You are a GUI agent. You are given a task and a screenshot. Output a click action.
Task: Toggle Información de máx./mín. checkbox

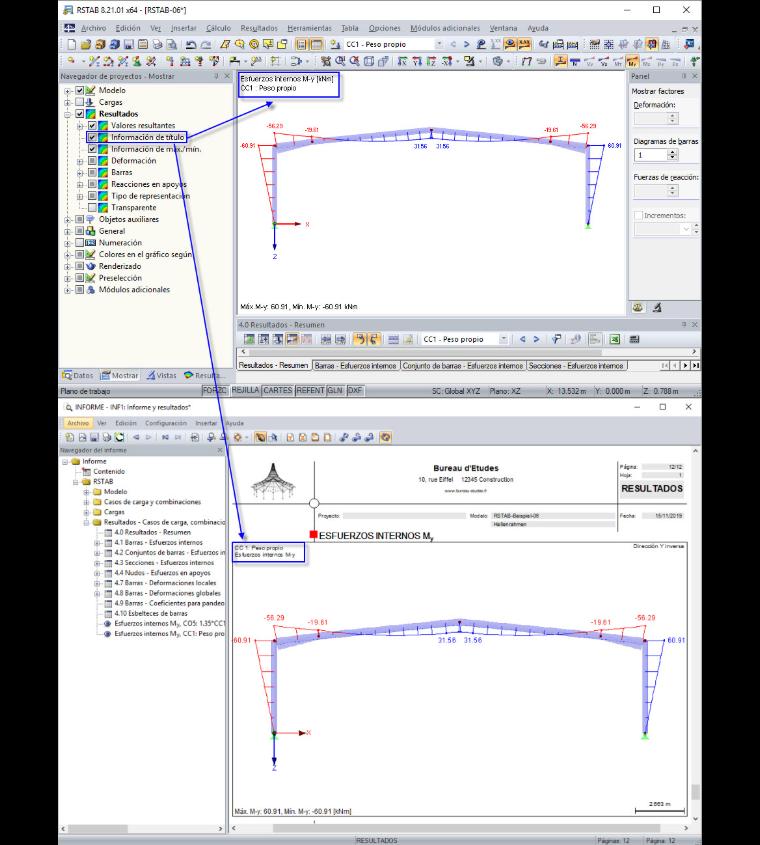click(x=92, y=149)
